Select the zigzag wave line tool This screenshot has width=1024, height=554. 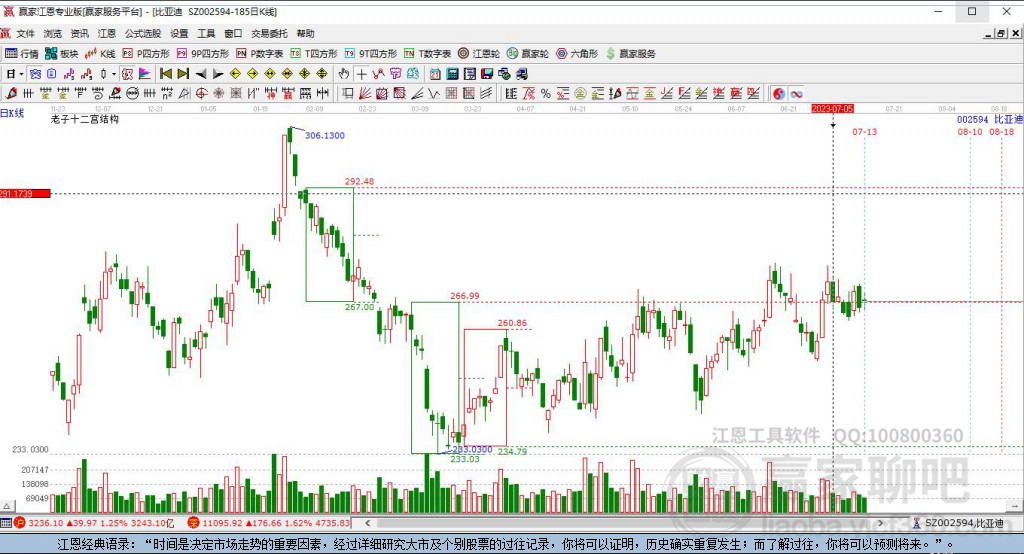[434, 93]
